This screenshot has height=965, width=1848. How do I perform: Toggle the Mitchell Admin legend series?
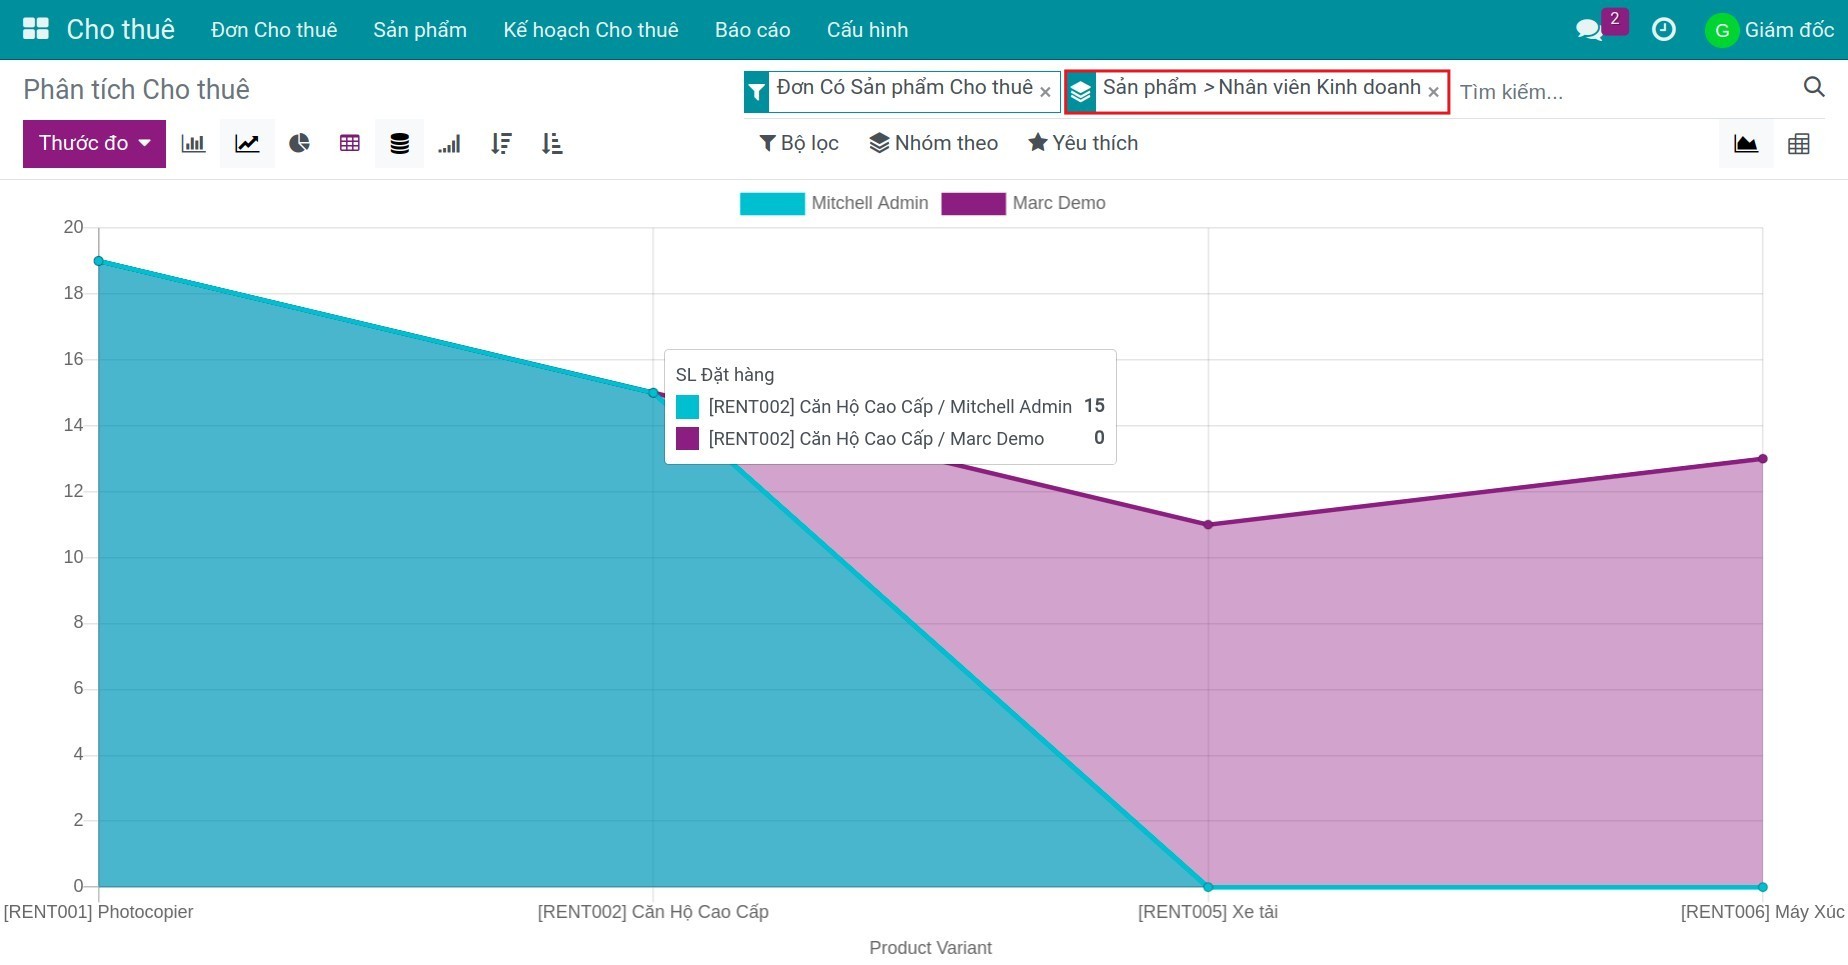click(834, 203)
